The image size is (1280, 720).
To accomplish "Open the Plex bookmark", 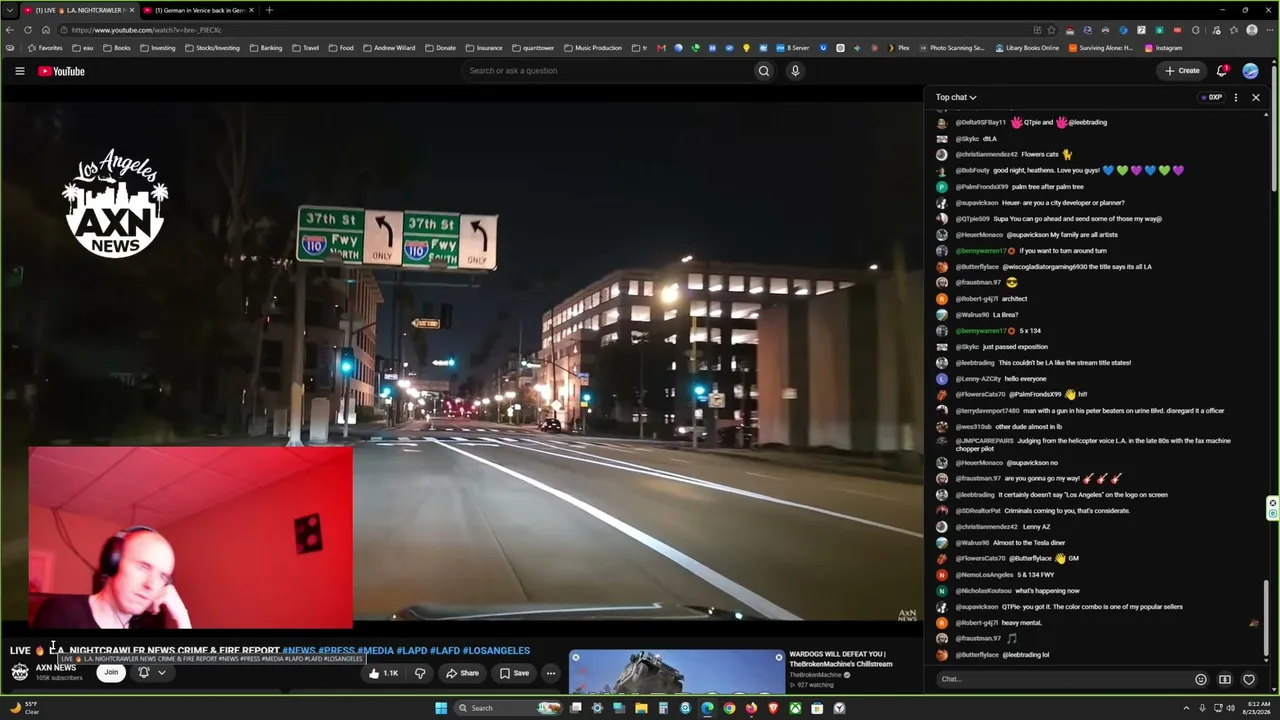I will (899, 48).
